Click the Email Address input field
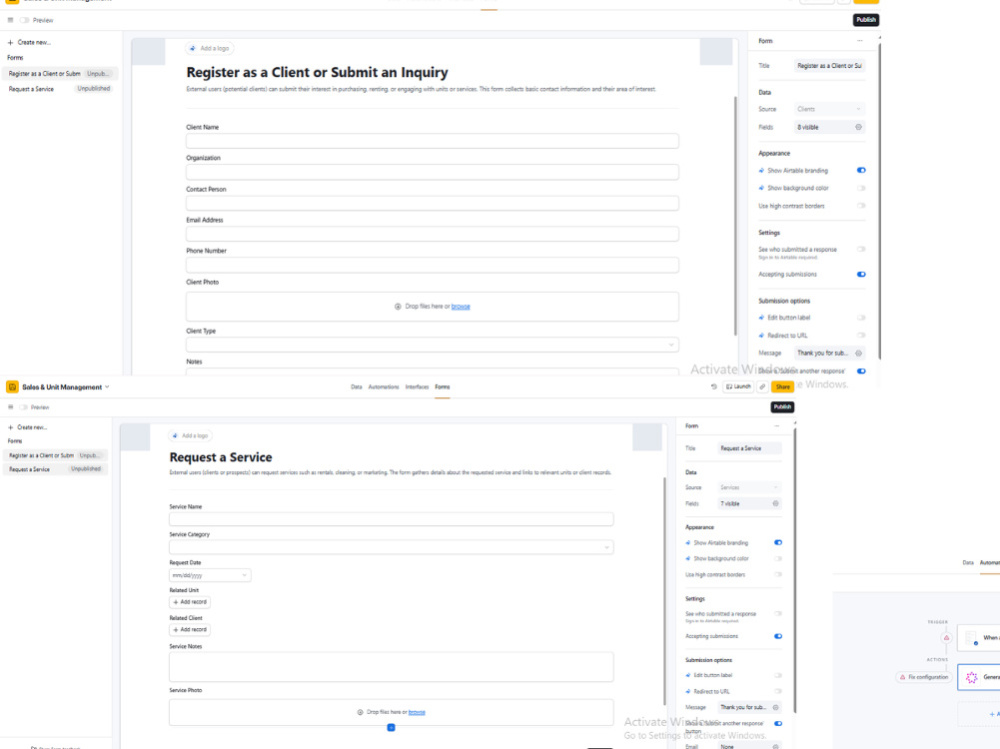1000x749 pixels. (432, 234)
